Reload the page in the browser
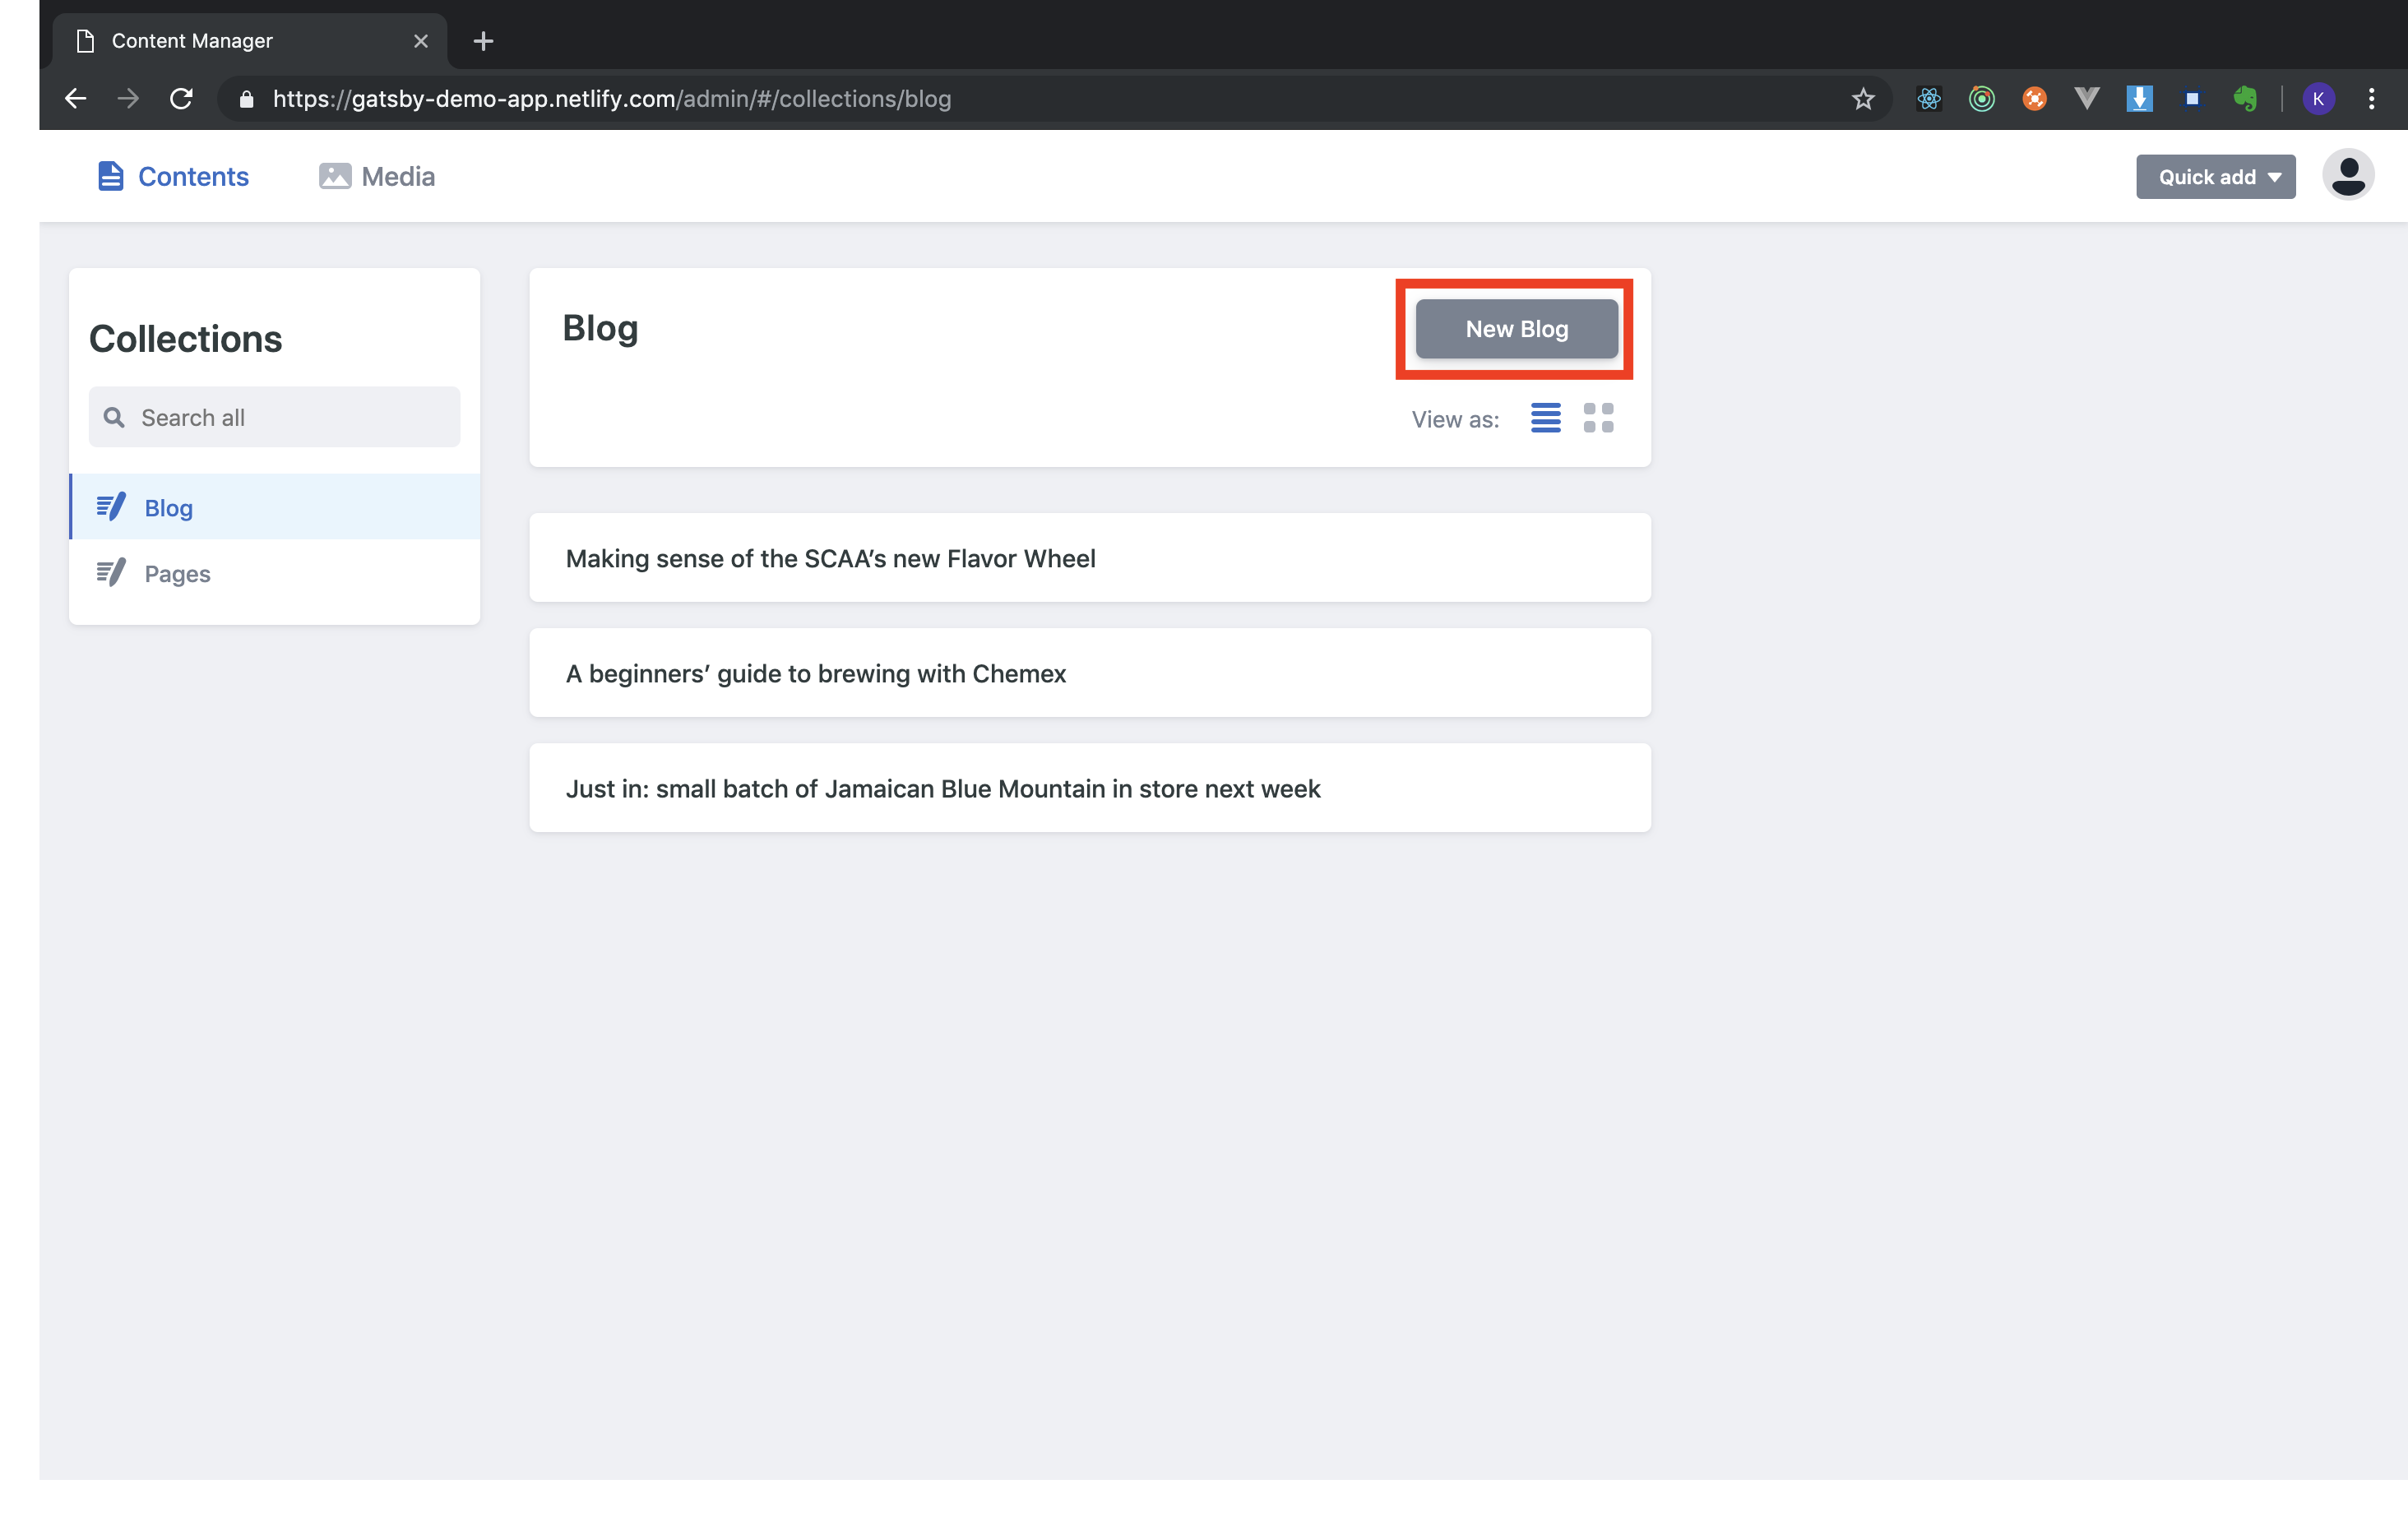The image size is (2408, 1526). pos(181,99)
